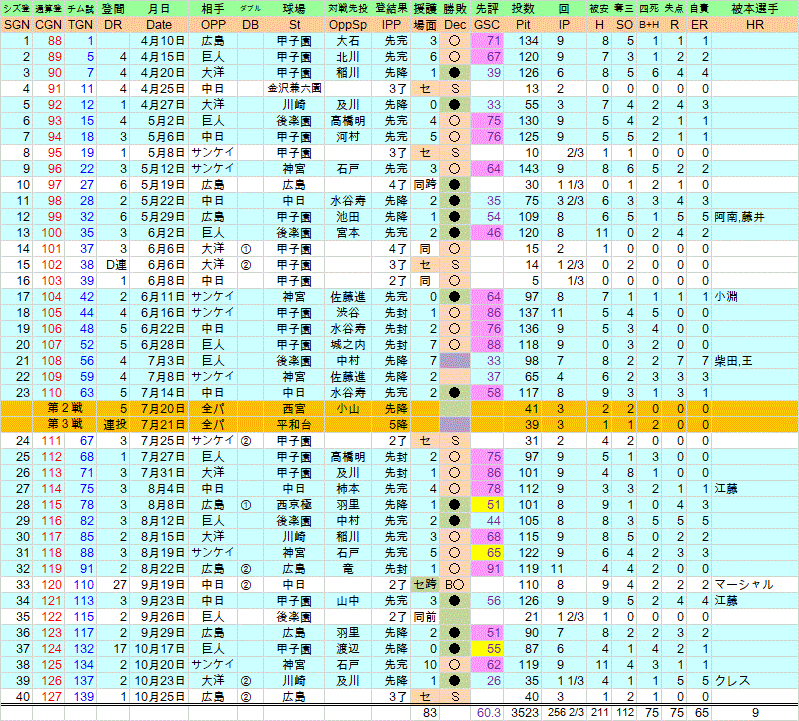Select the 同前 cell in 9月26日 row
Viewport: 799px width, 721px height.
pyautogui.click(x=425, y=617)
